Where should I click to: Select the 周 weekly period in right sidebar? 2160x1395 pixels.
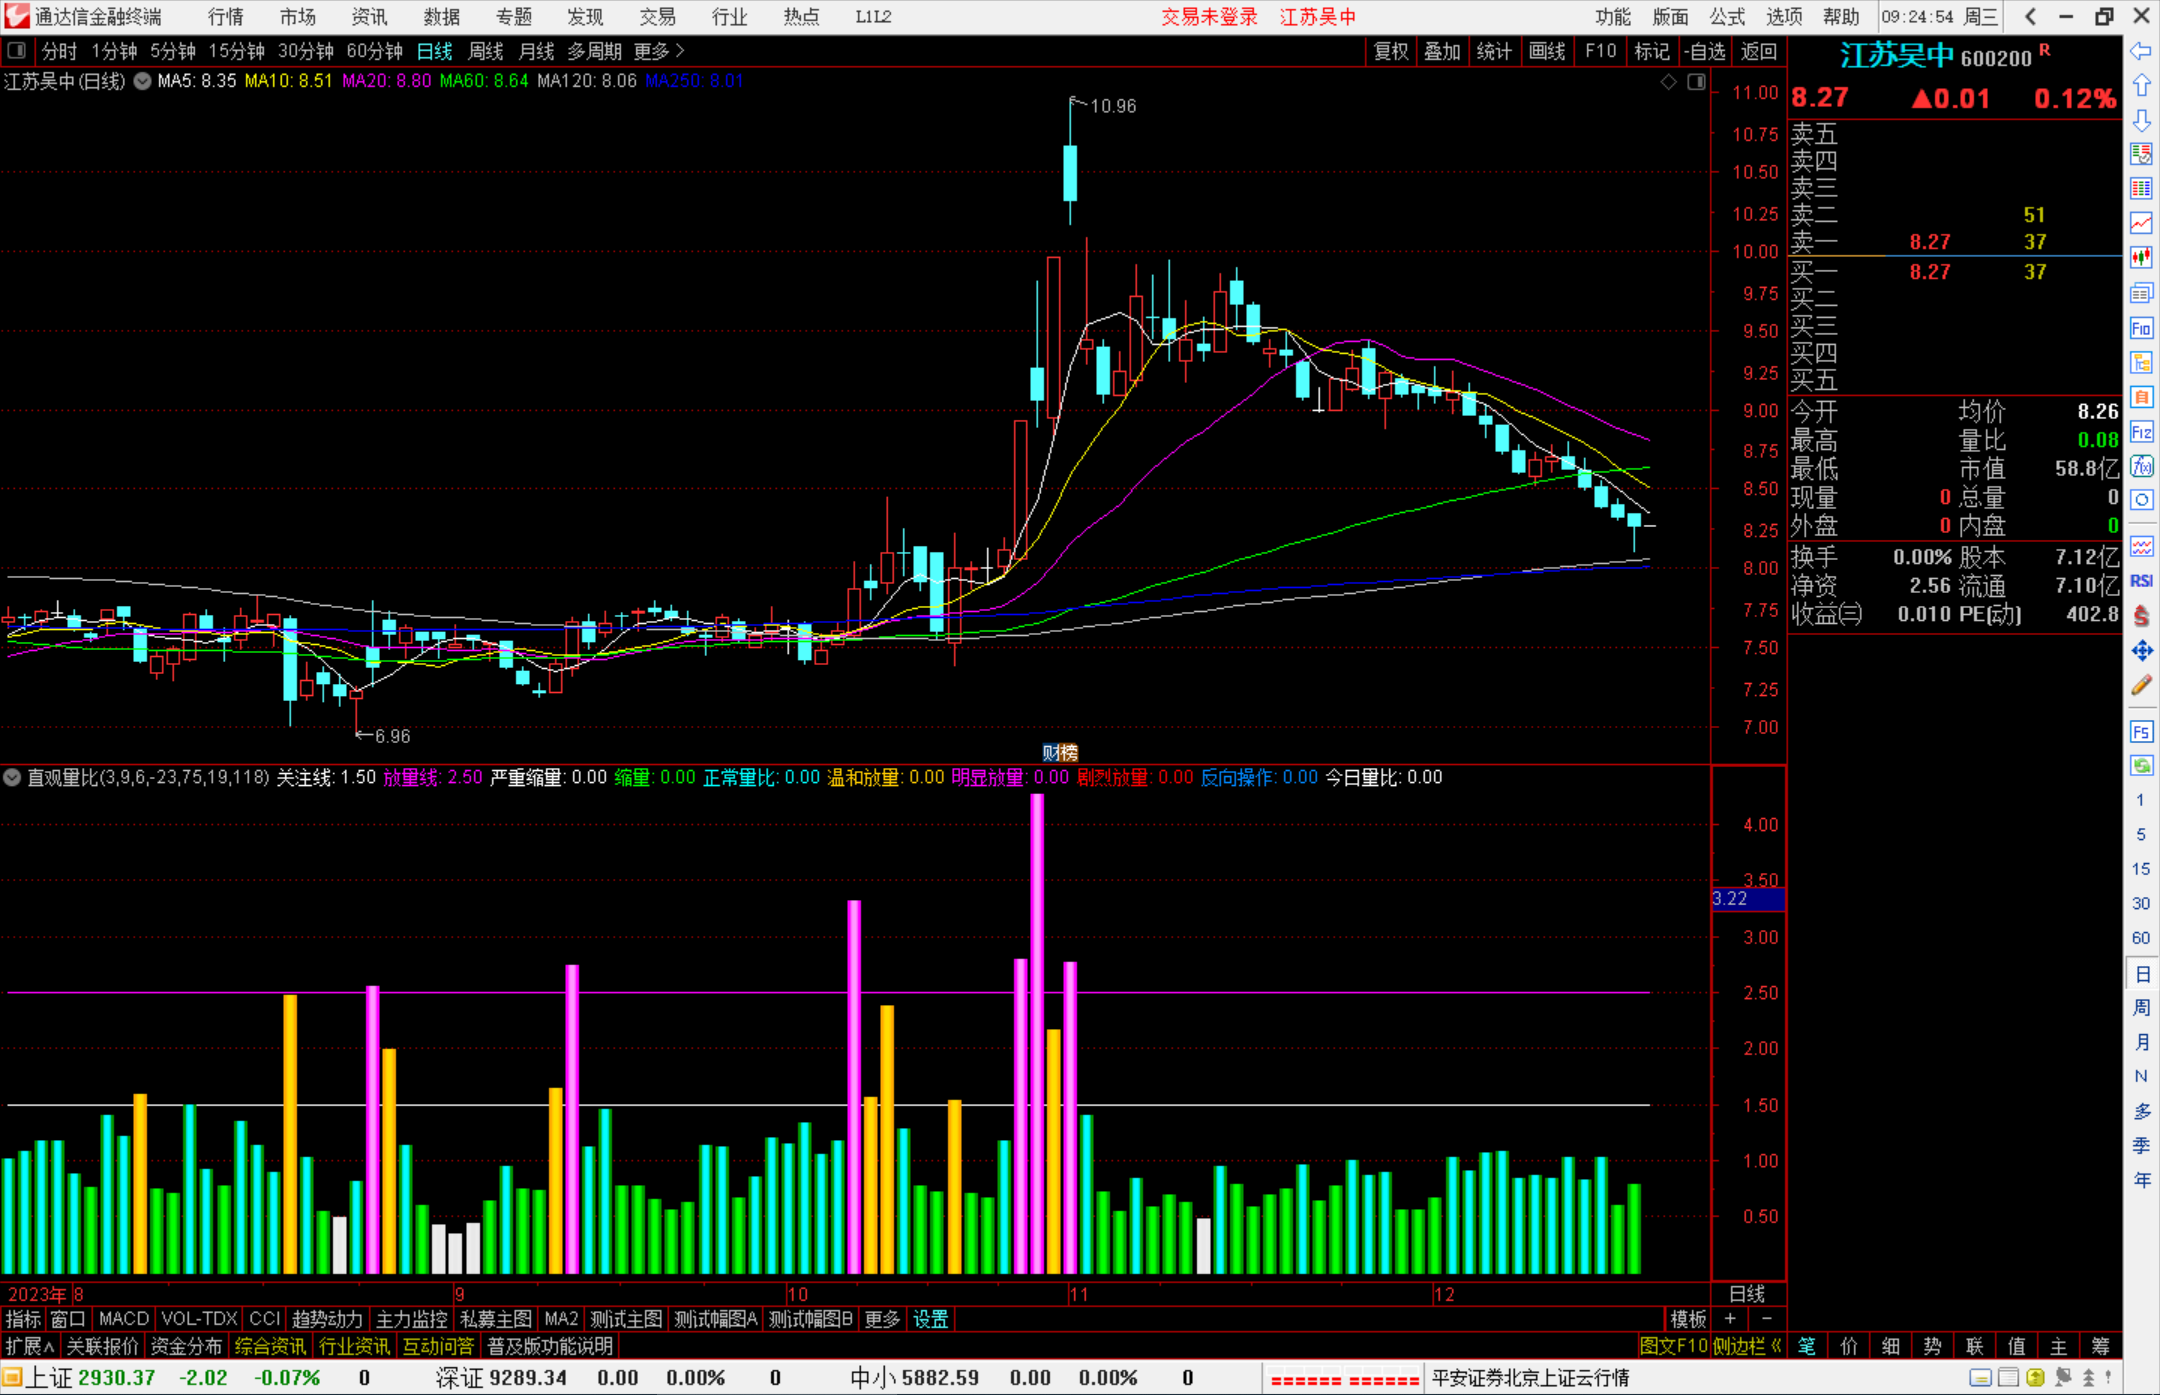coord(2141,1008)
